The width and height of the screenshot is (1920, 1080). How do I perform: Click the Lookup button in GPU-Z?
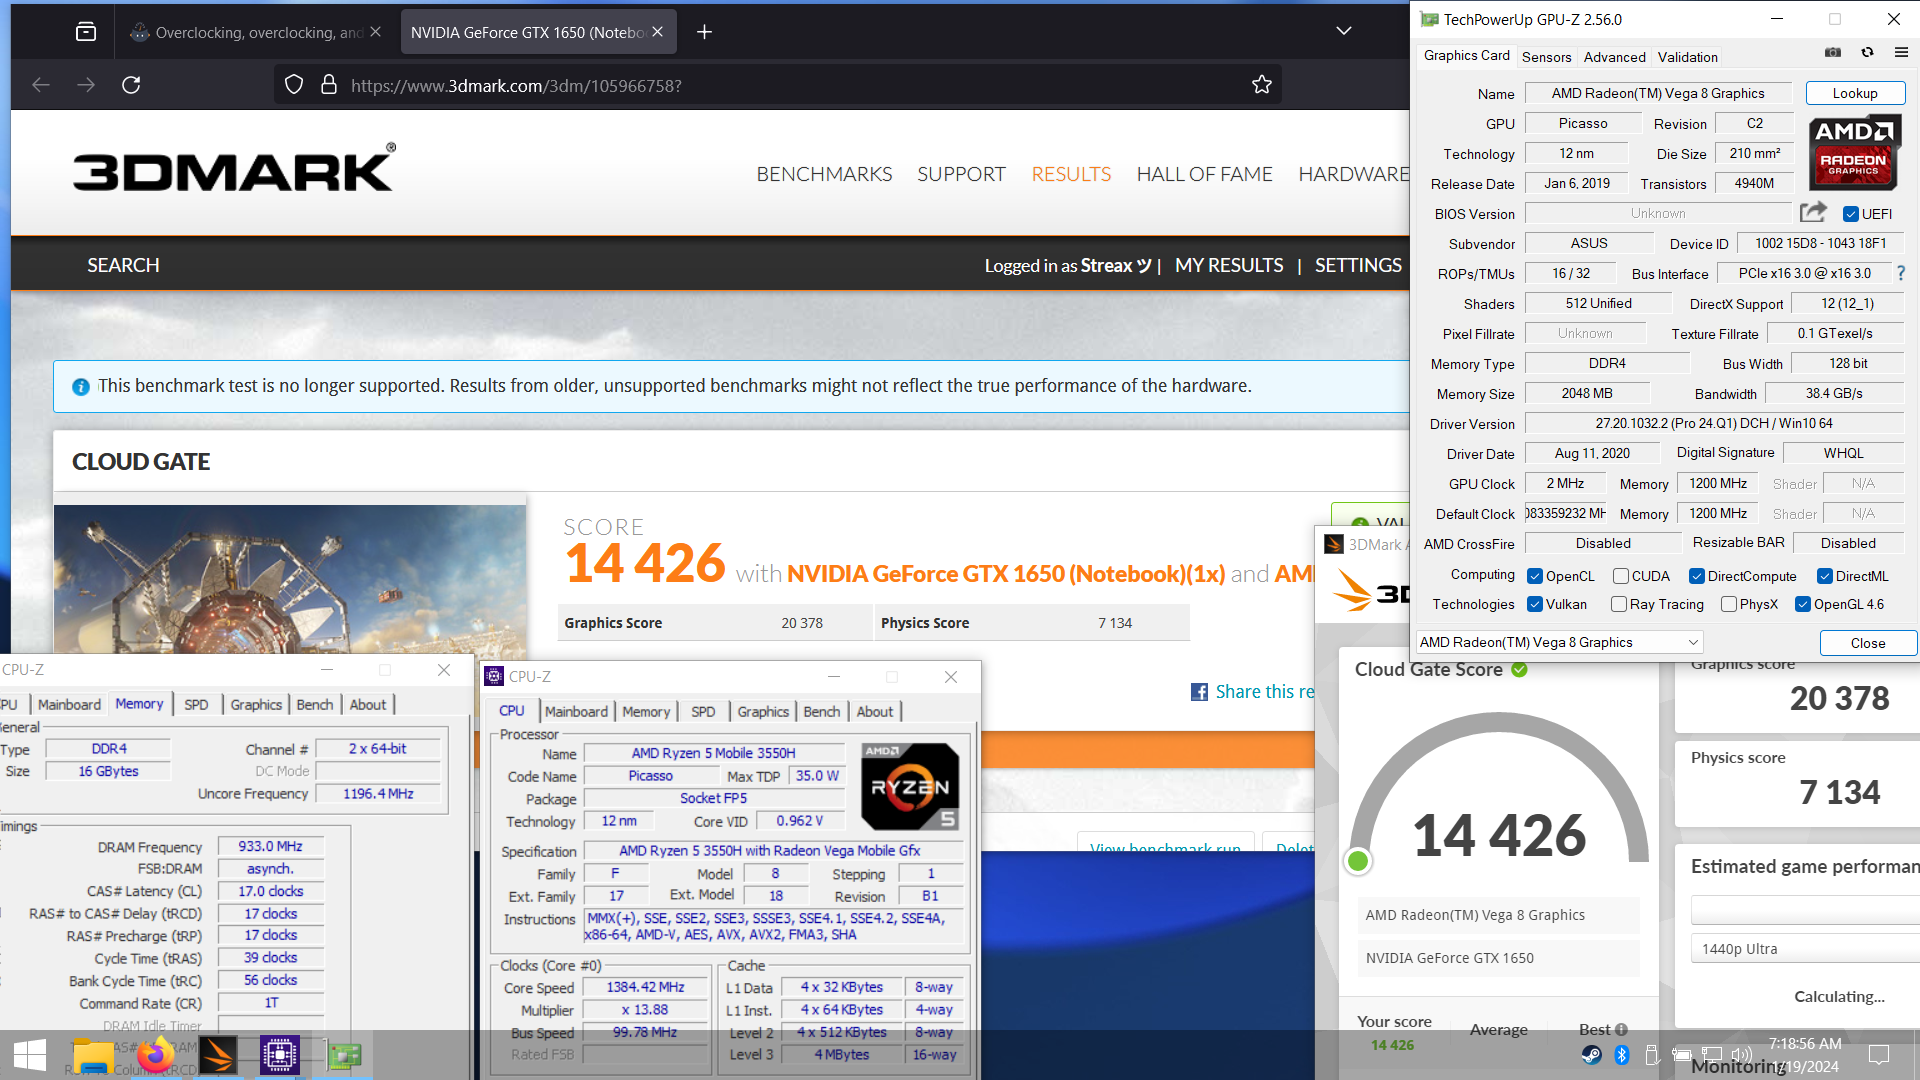tap(1855, 93)
